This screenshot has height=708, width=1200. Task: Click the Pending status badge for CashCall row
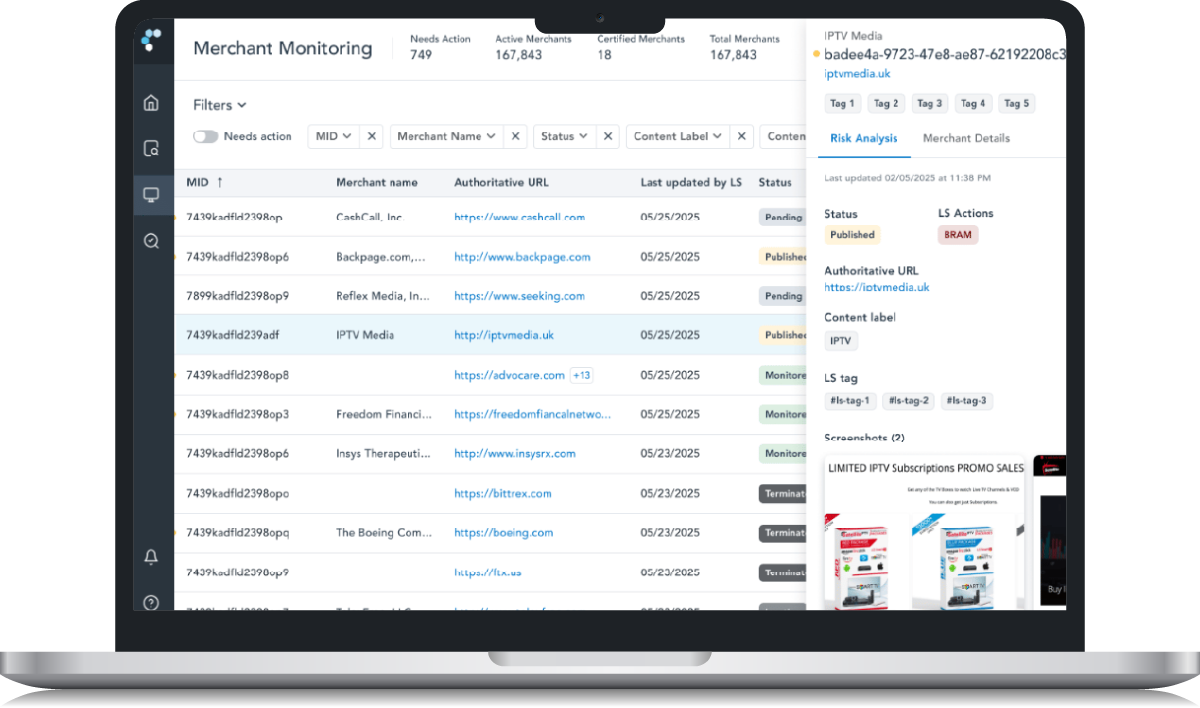783,217
